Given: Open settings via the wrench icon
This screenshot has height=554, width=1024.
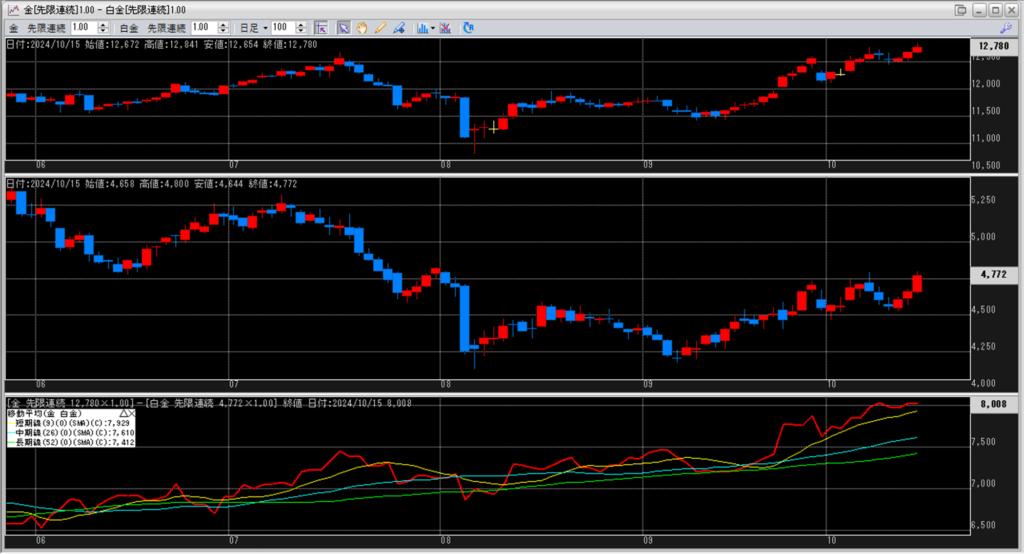Looking at the screenshot, I should pyautogui.click(x=1006, y=27).
